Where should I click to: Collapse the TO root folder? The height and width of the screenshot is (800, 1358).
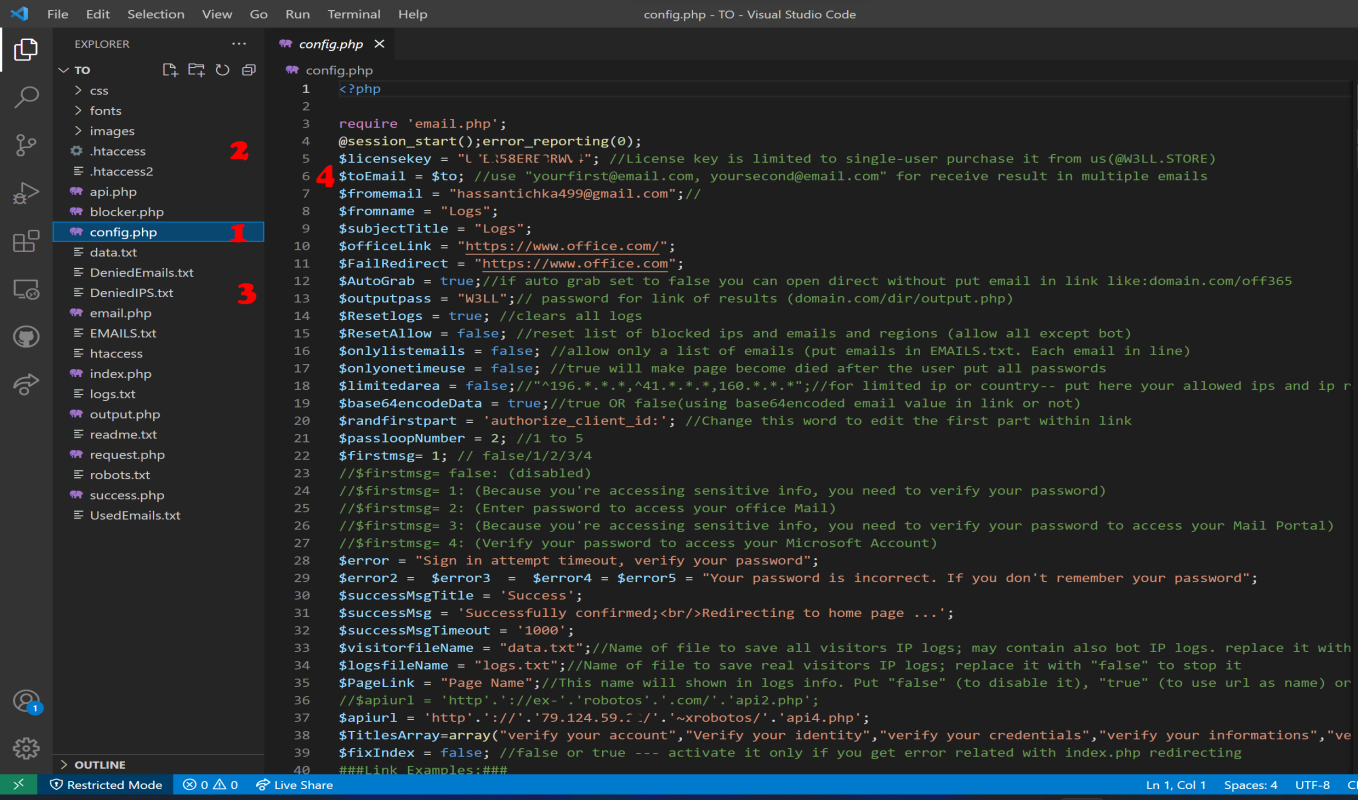(x=82, y=70)
